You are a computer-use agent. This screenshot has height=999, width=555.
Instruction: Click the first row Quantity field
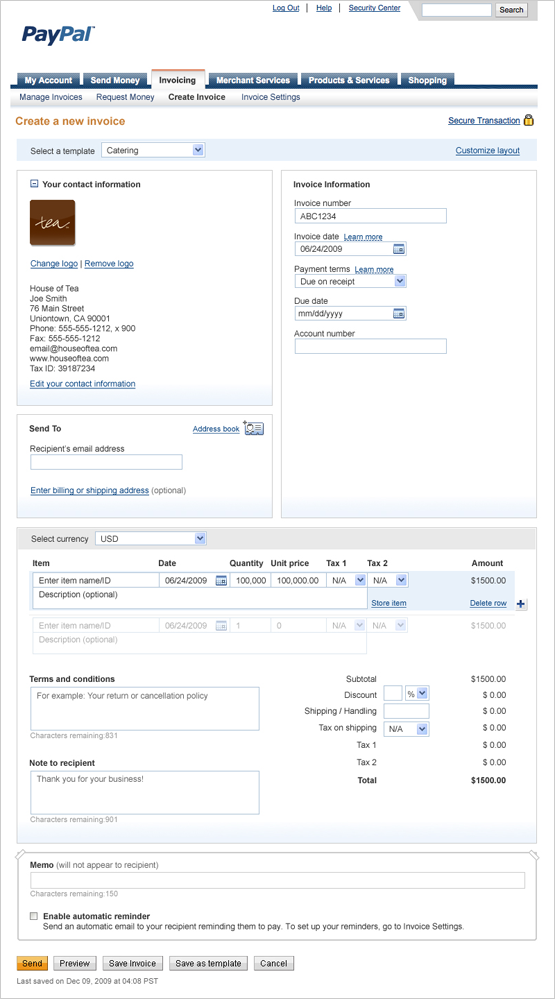click(250, 580)
